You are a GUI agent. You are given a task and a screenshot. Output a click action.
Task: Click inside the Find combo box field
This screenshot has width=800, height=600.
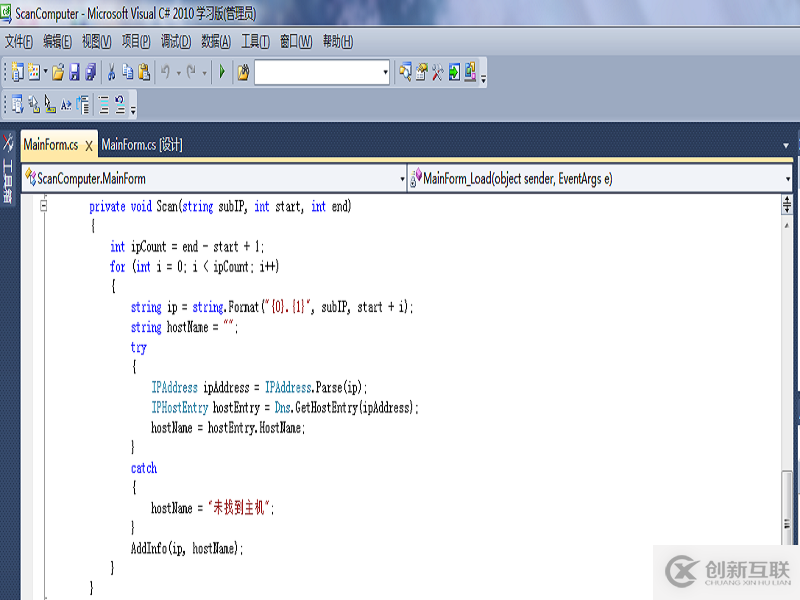click(x=318, y=72)
